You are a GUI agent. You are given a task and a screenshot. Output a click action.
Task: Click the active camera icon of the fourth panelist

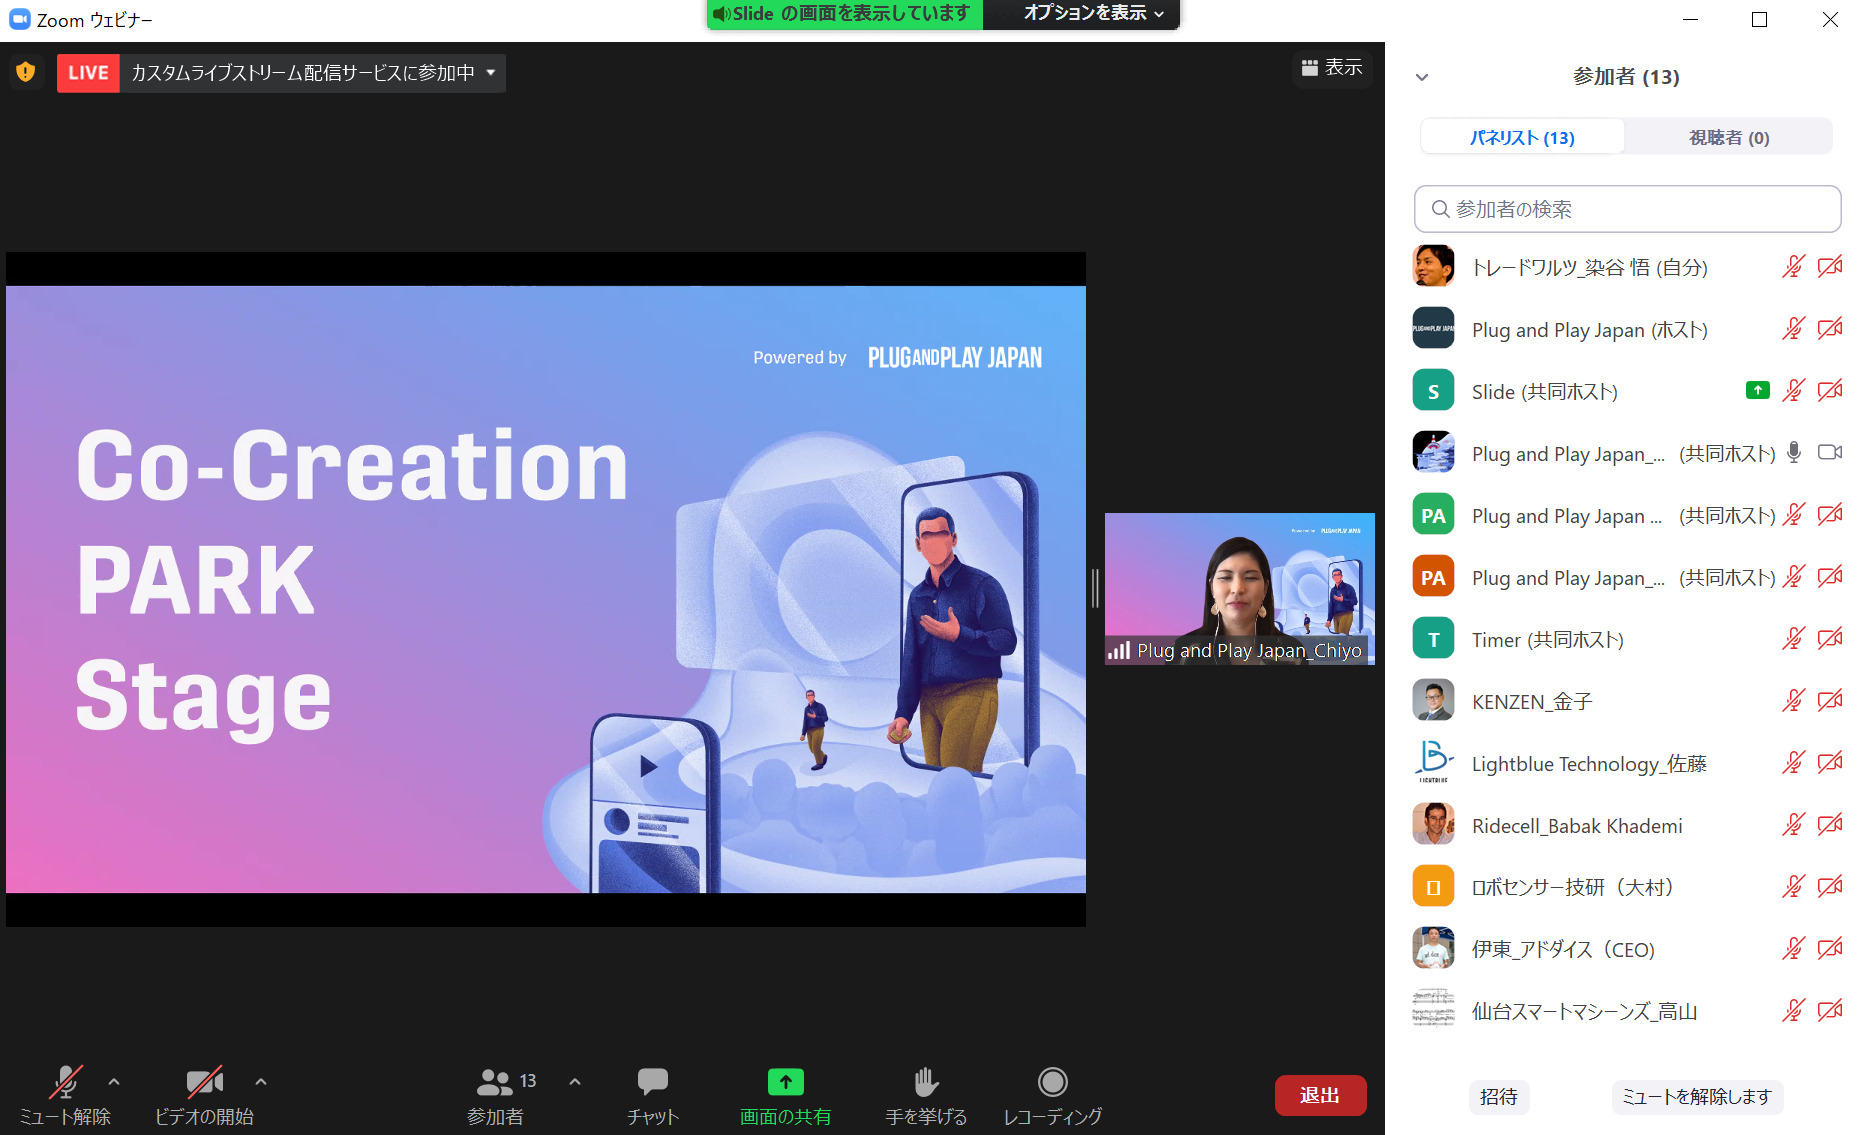1830,453
